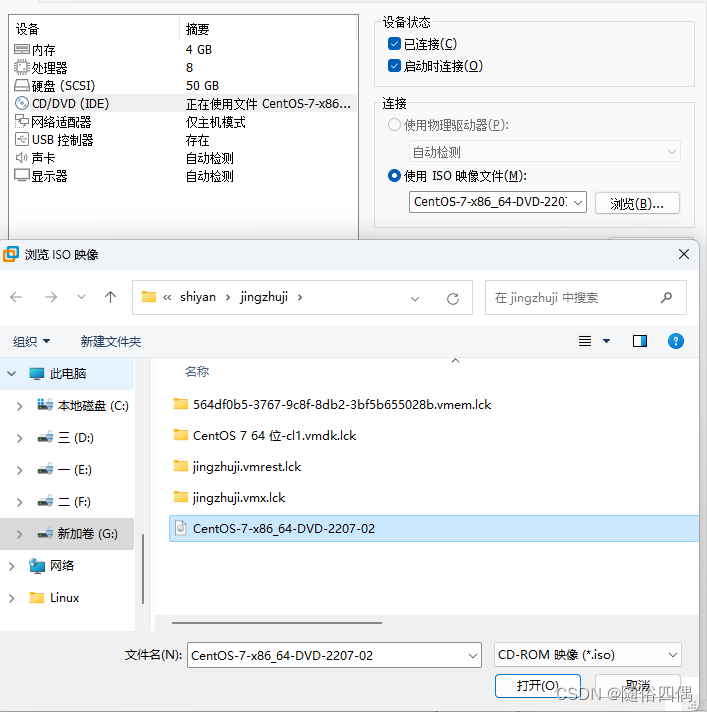Click the 文件名(N) filename input field
The height and width of the screenshot is (712, 707).
coord(334,655)
